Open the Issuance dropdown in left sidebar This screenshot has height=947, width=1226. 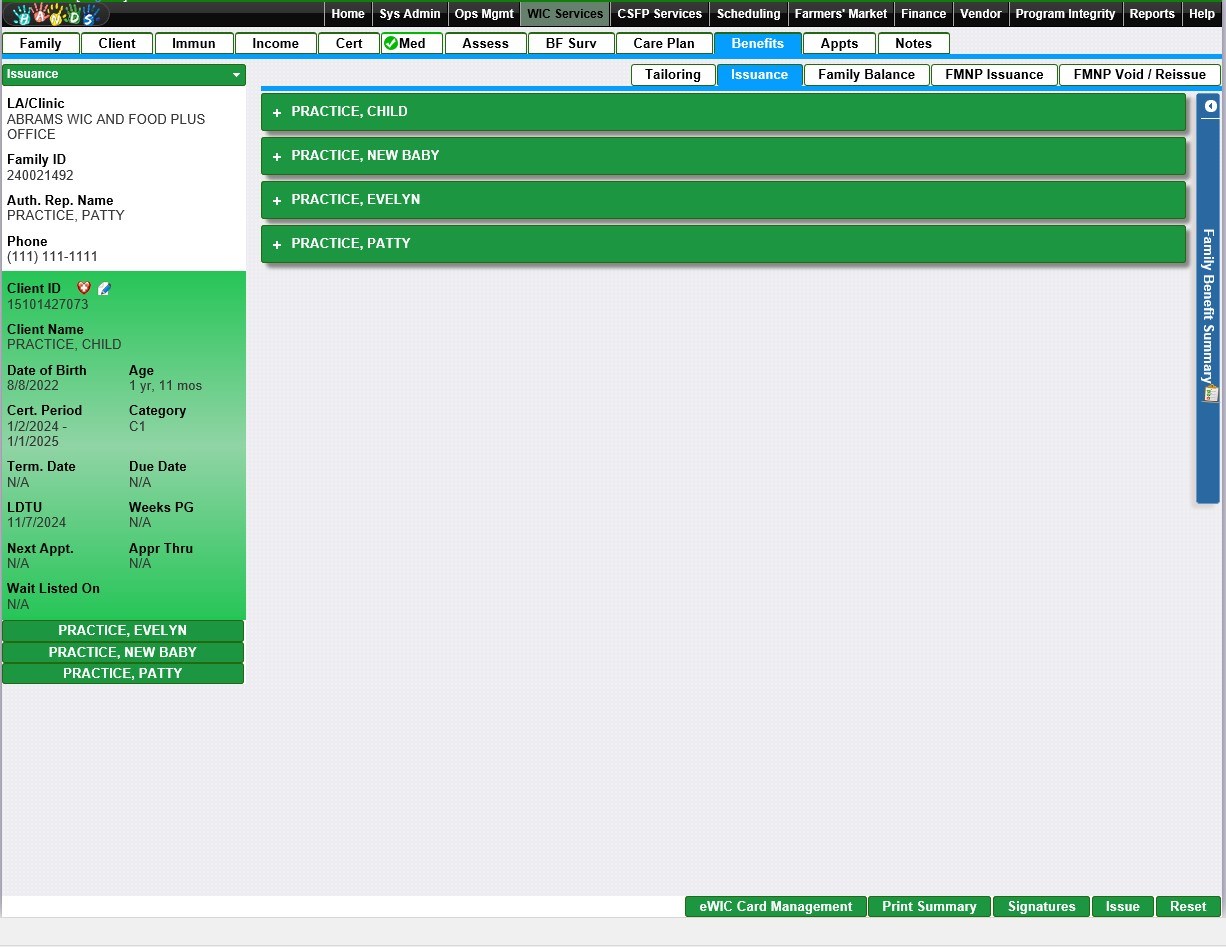tap(236, 75)
